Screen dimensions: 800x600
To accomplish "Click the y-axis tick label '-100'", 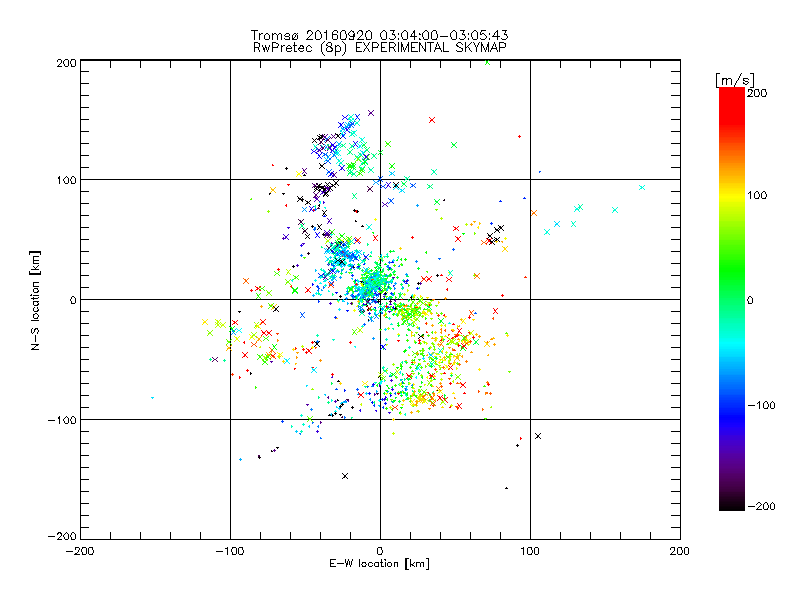I will click(x=62, y=420).
